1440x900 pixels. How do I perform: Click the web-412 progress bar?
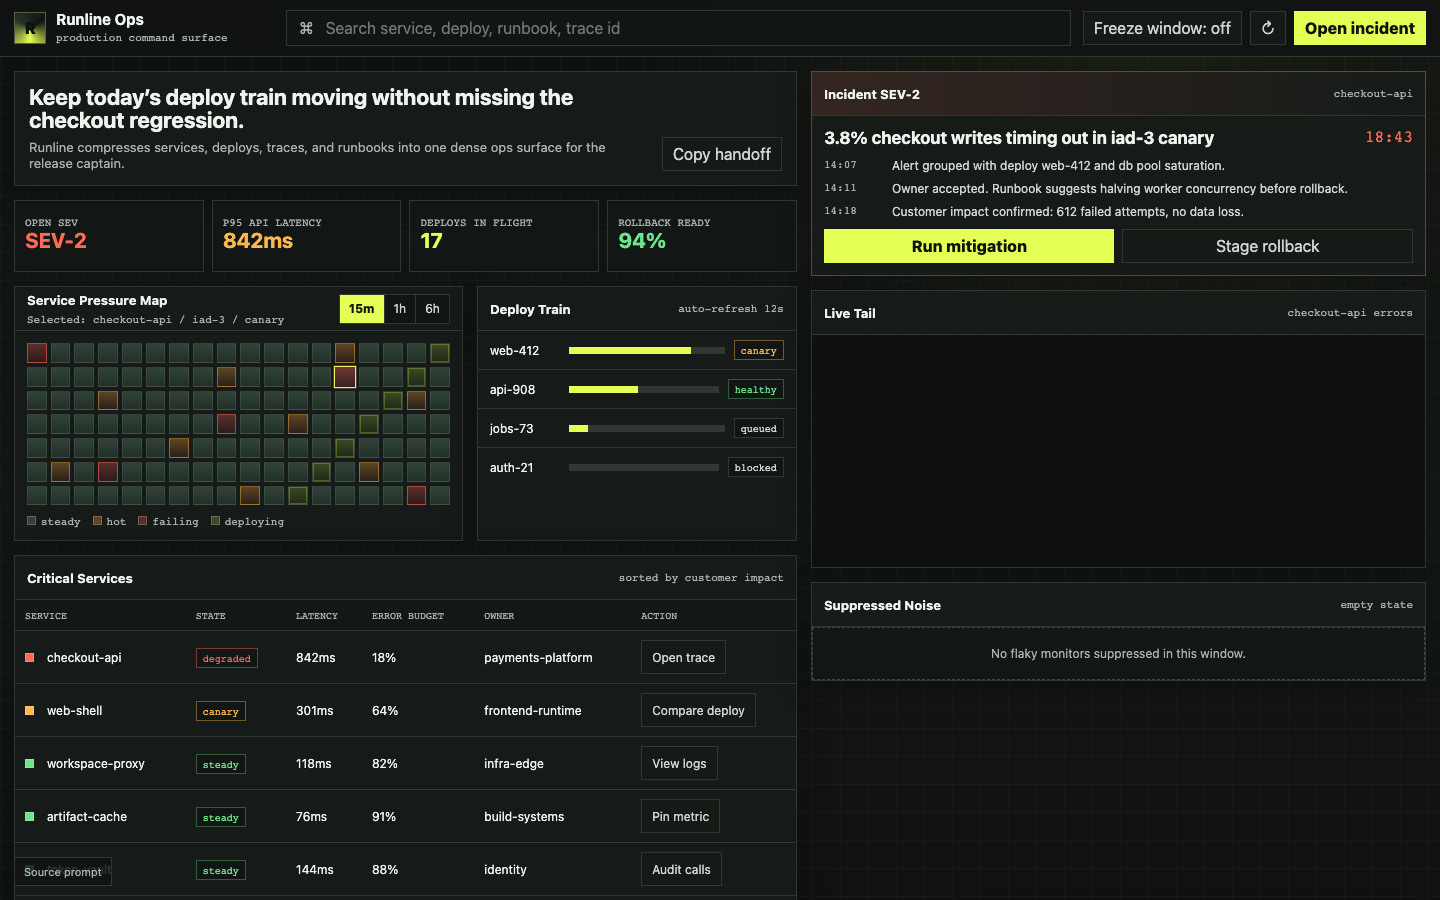[647, 351]
